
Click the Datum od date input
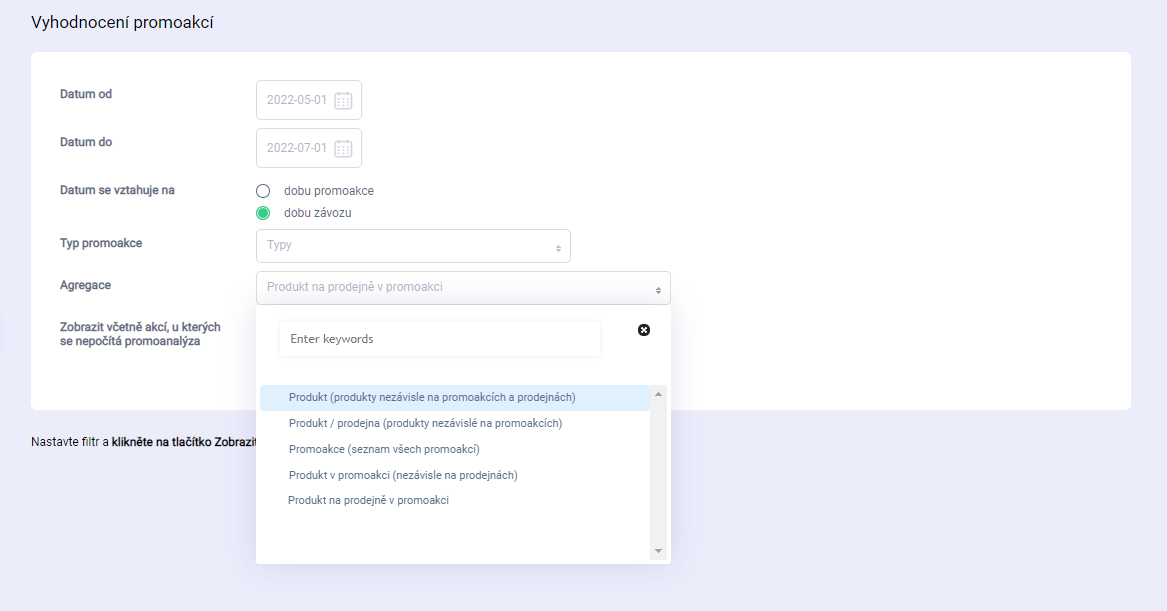(x=297, y=100)
